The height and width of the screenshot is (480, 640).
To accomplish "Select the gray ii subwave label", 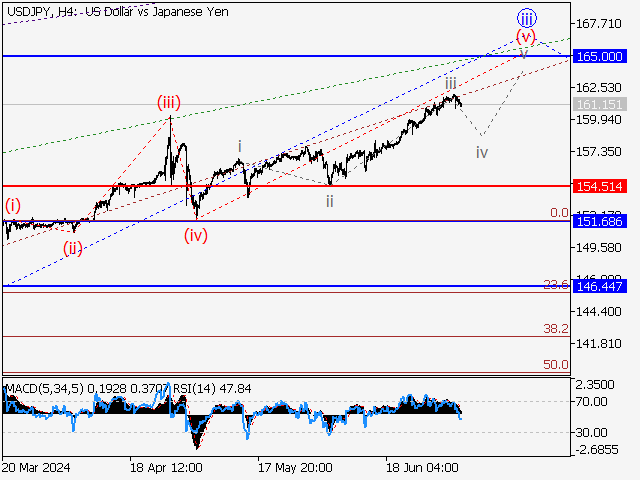I will (330, 201).
